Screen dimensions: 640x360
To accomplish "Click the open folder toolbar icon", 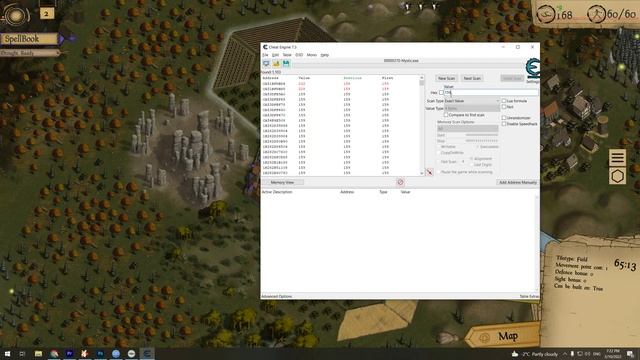I will pyautogui.click(x=276, y=64).
